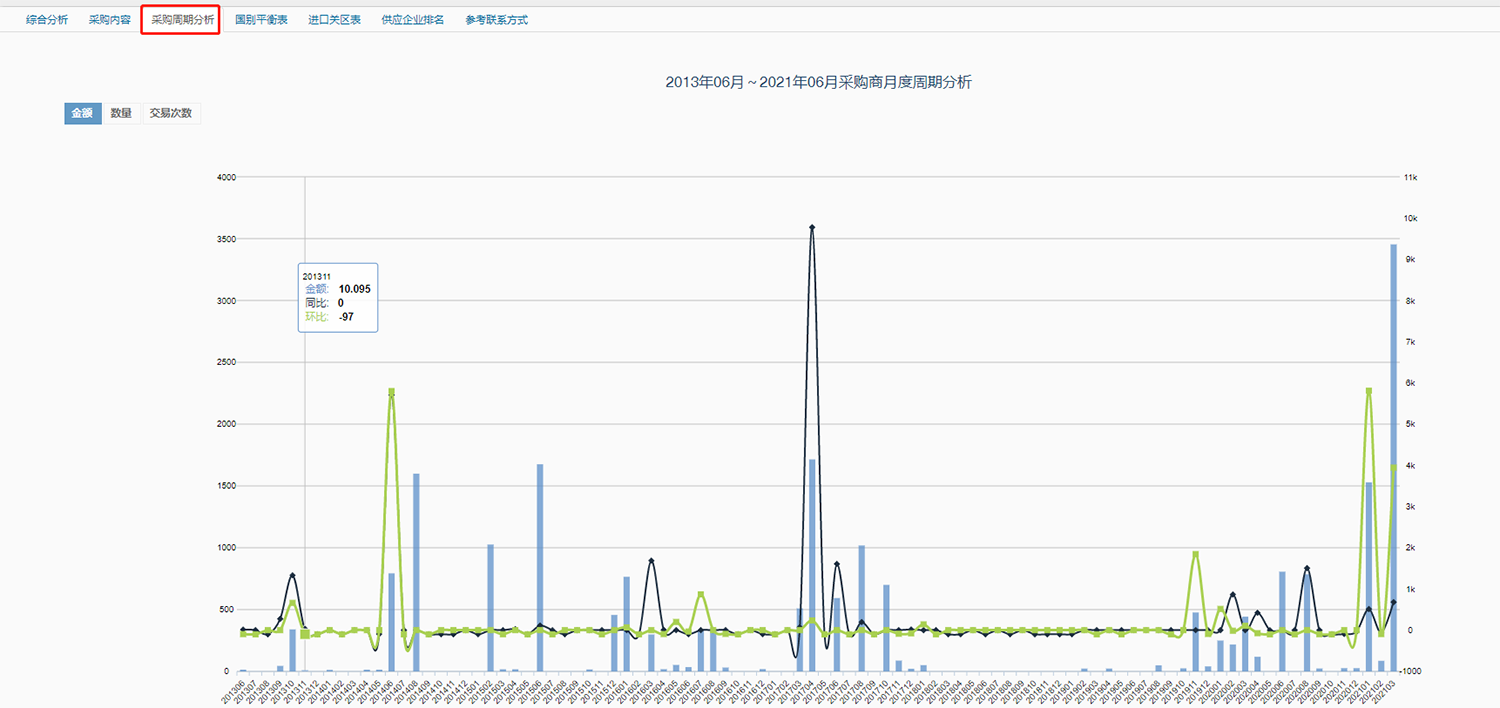Screen dimensions: 1500x708
Task: Open the 参考联系方式 tab
Action: pyautogui.click(x=496, y=20)
